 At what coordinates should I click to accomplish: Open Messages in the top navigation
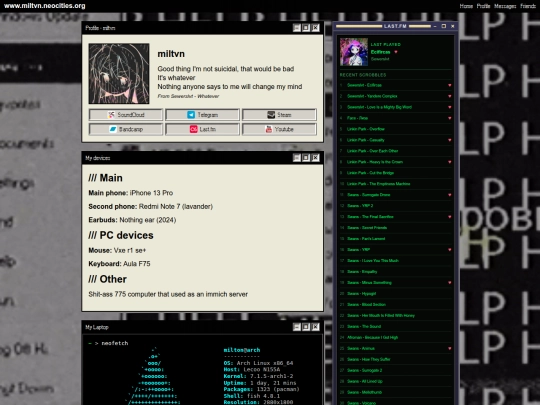505,6
